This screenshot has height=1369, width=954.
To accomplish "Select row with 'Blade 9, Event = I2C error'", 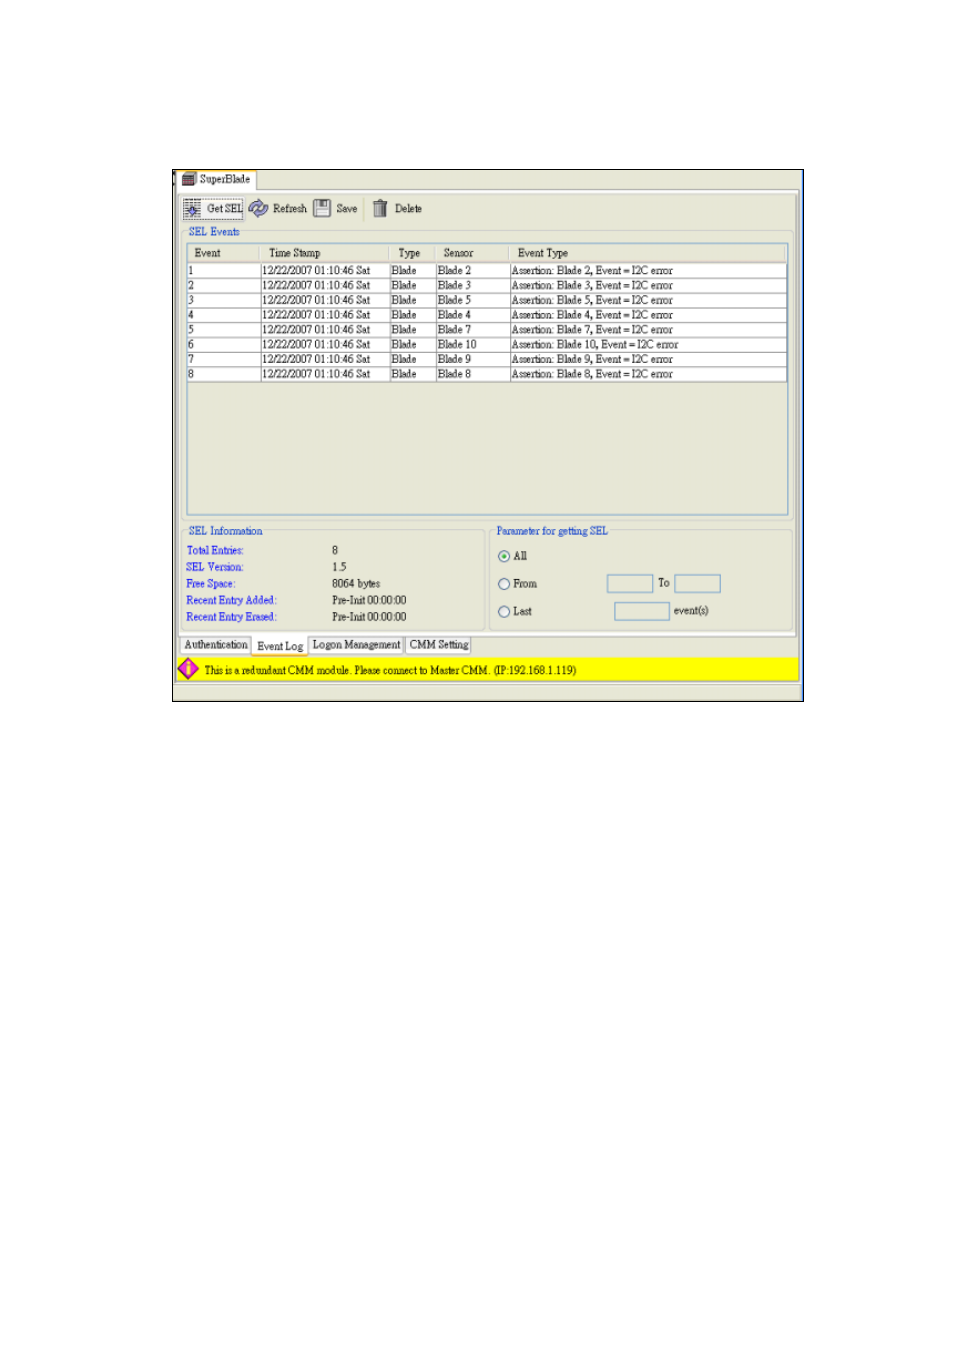I will click(x=487, y=359).
